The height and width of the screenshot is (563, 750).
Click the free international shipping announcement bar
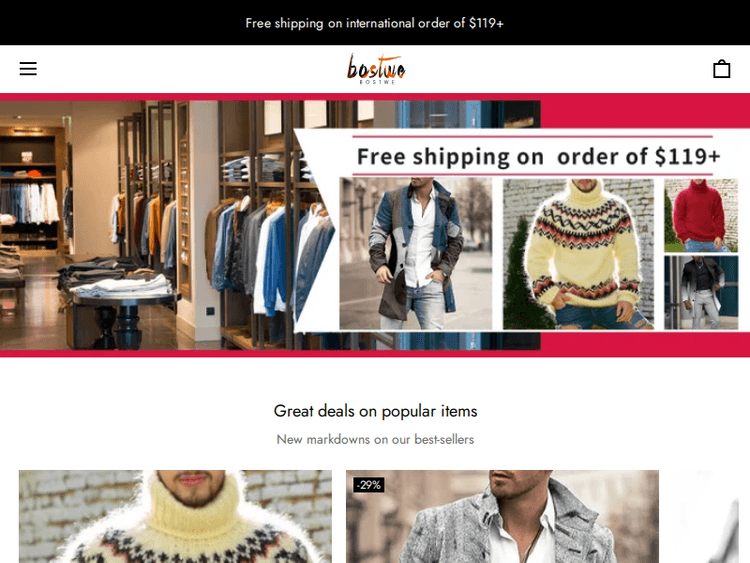point(375,22)
